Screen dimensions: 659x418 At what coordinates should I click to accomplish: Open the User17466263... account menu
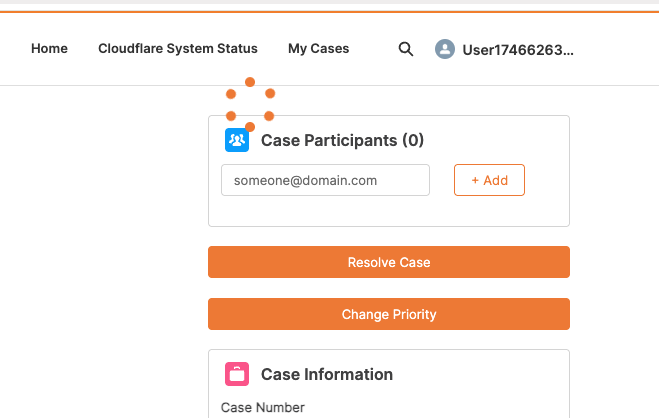coord(518,50)
